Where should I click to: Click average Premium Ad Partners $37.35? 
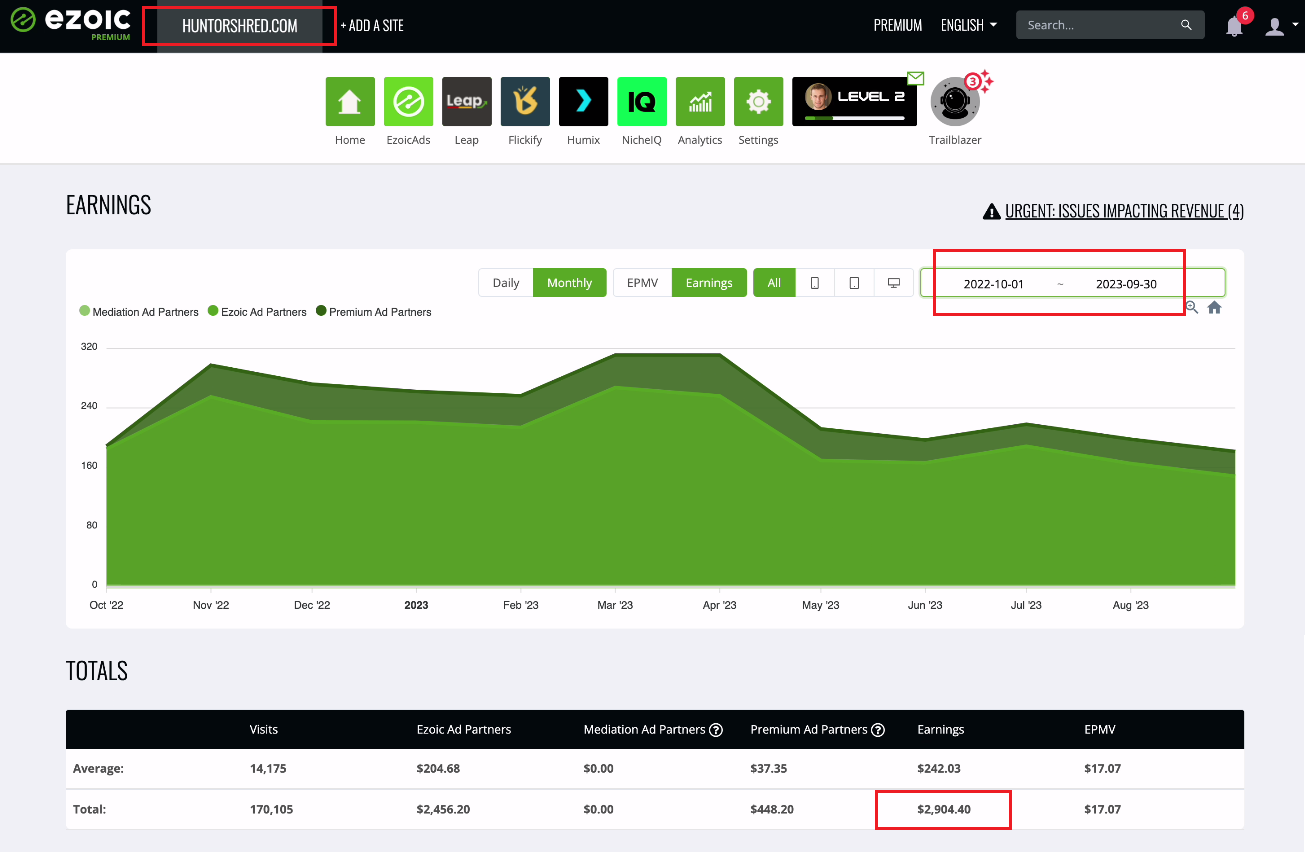click(x=769, y=769)
